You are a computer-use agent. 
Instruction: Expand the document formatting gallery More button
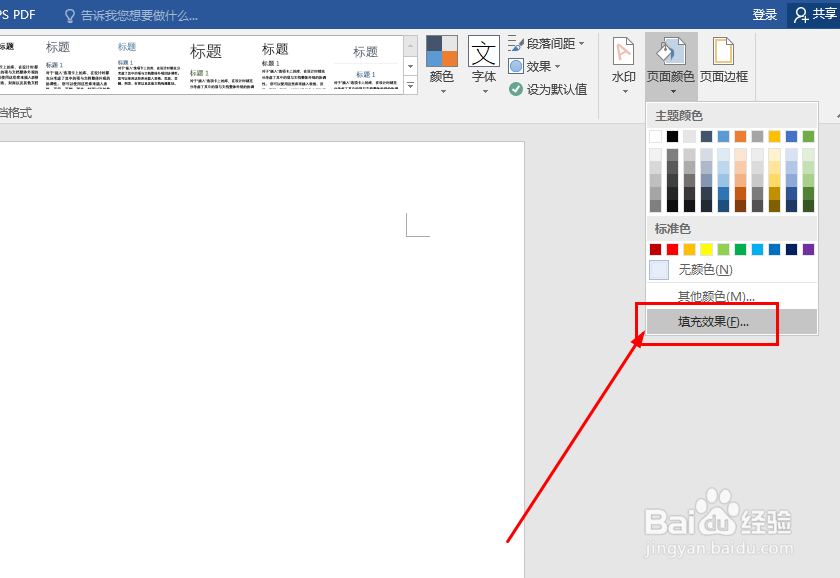(x=410, y=85)
